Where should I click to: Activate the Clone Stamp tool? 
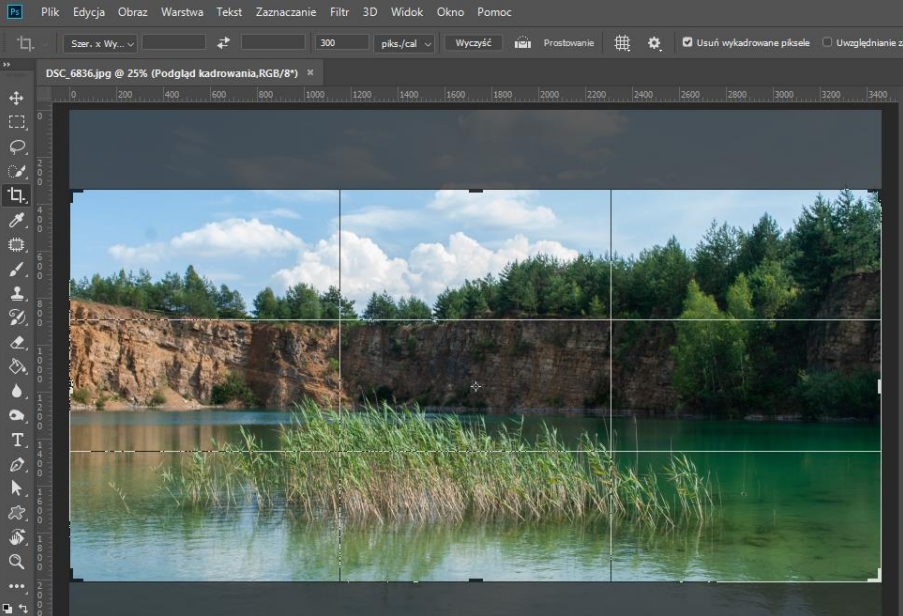(17, 294)
